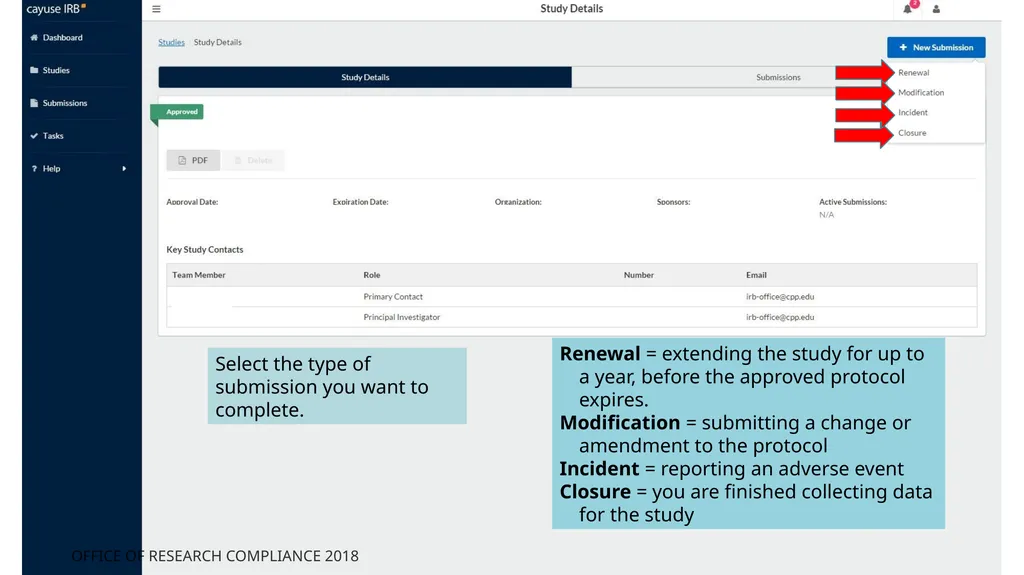Click the Submissions document icon

(x=34, y=103)
